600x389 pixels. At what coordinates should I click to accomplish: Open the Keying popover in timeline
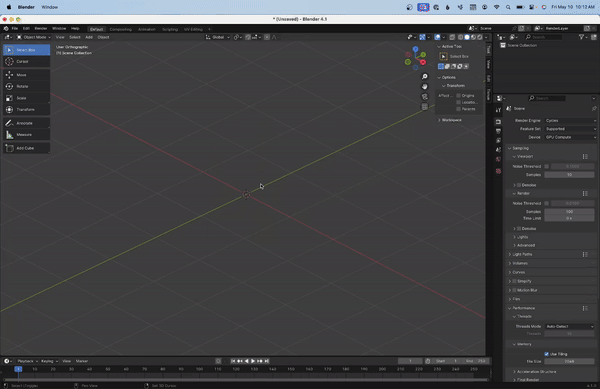(x=49, y=361)
